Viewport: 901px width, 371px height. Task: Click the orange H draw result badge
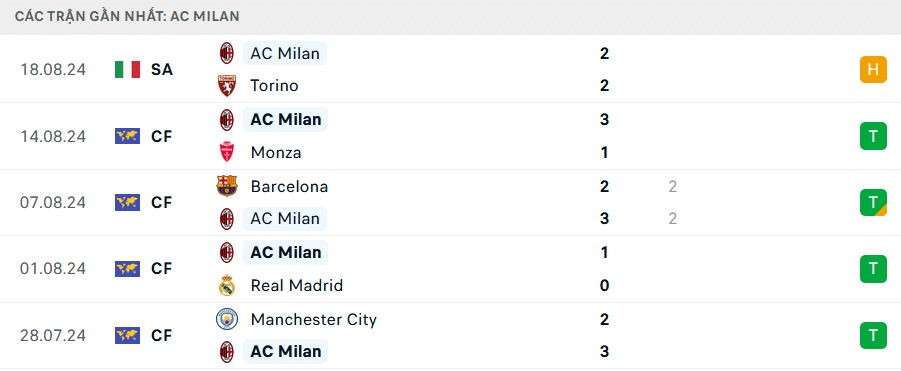pyautogui.click(x=873, y=69)
